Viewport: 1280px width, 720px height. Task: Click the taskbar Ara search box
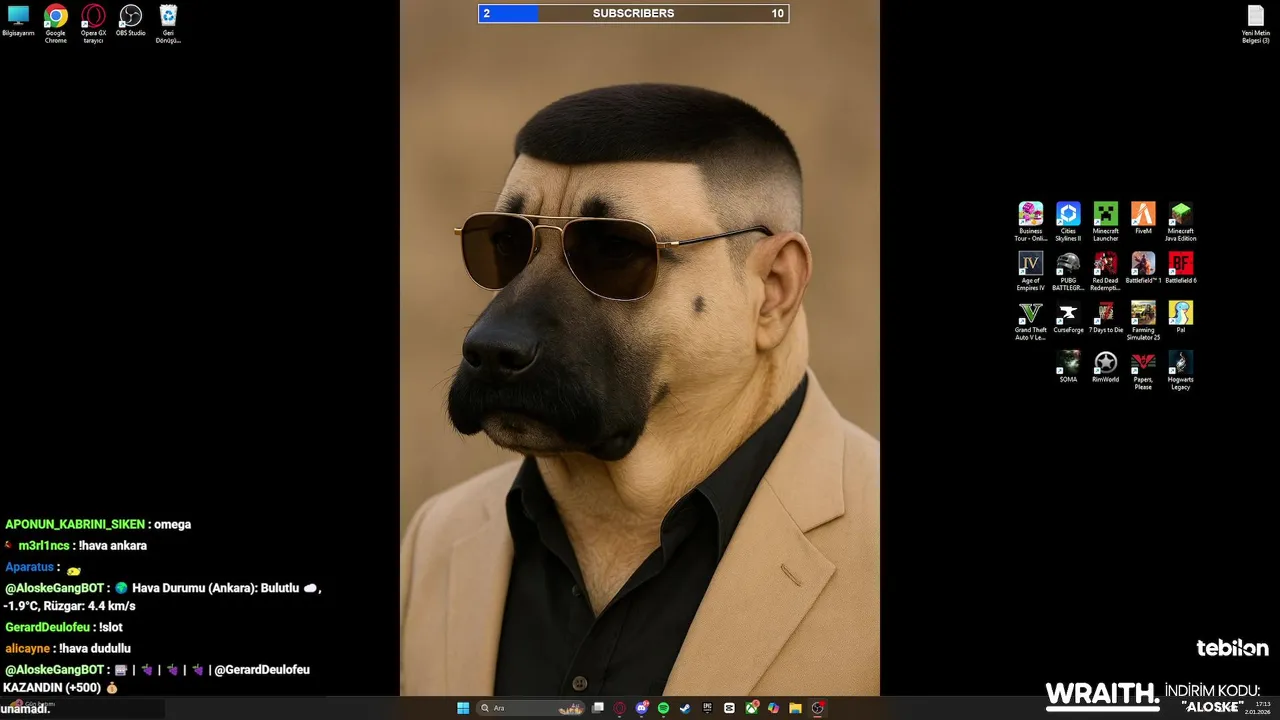(530, 708)
